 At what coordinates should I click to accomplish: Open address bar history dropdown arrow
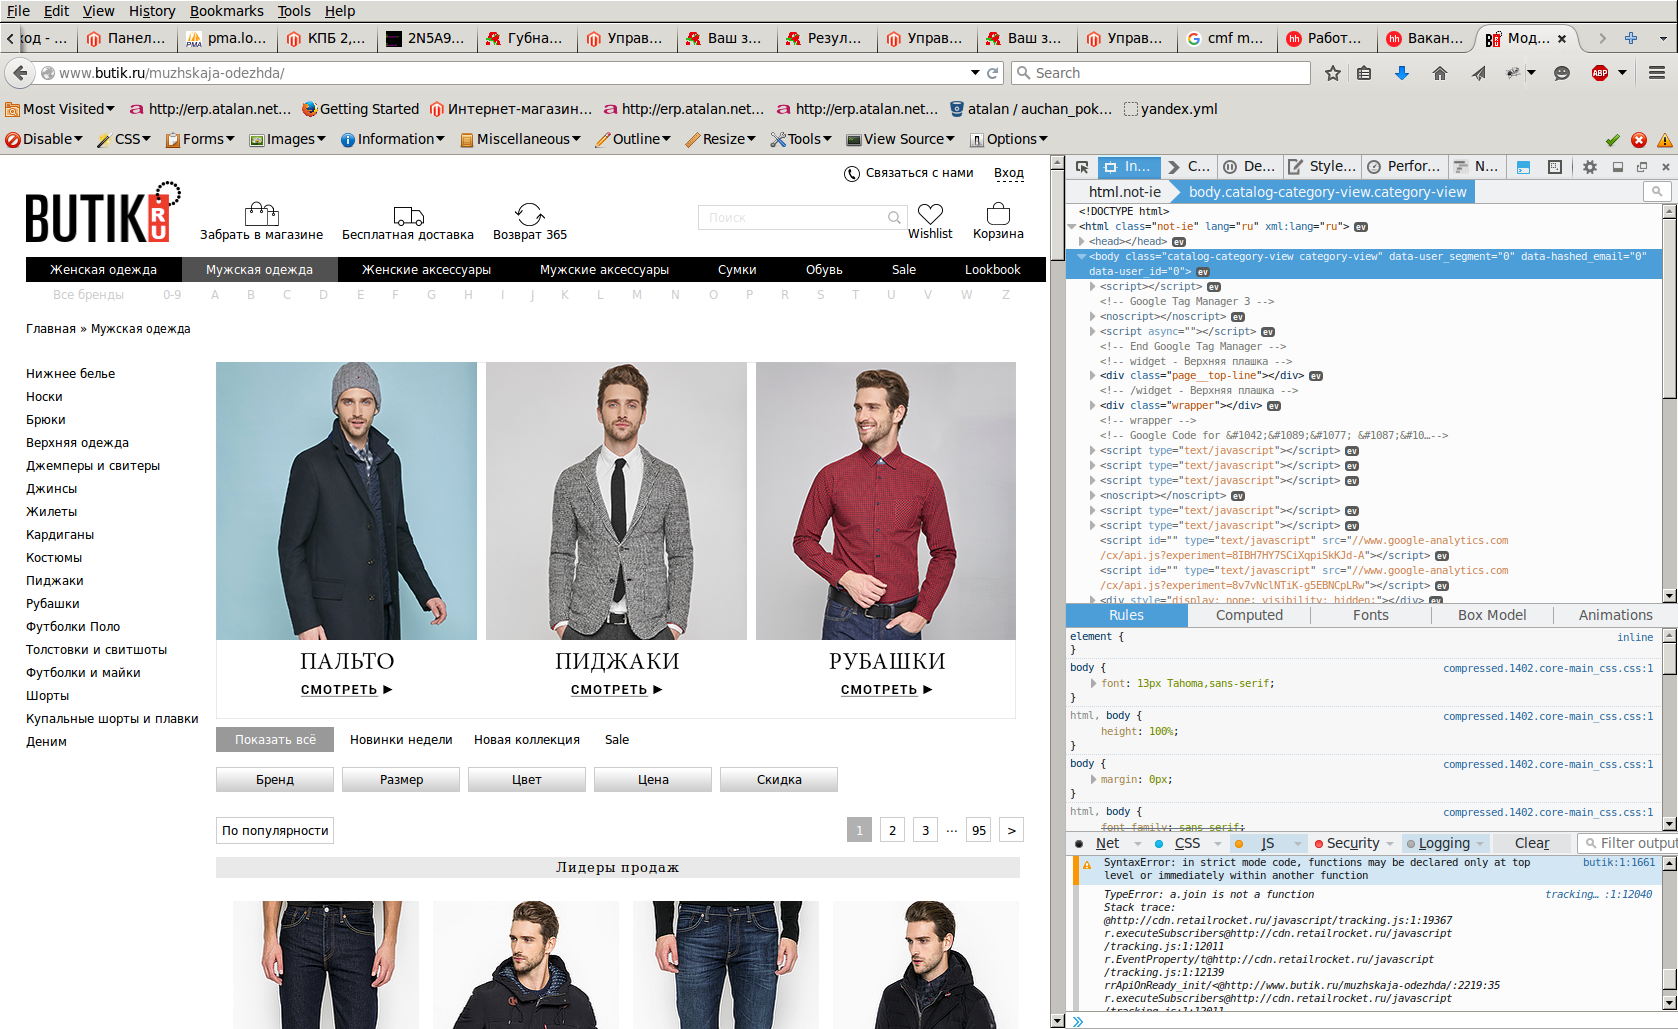(975, 73)
